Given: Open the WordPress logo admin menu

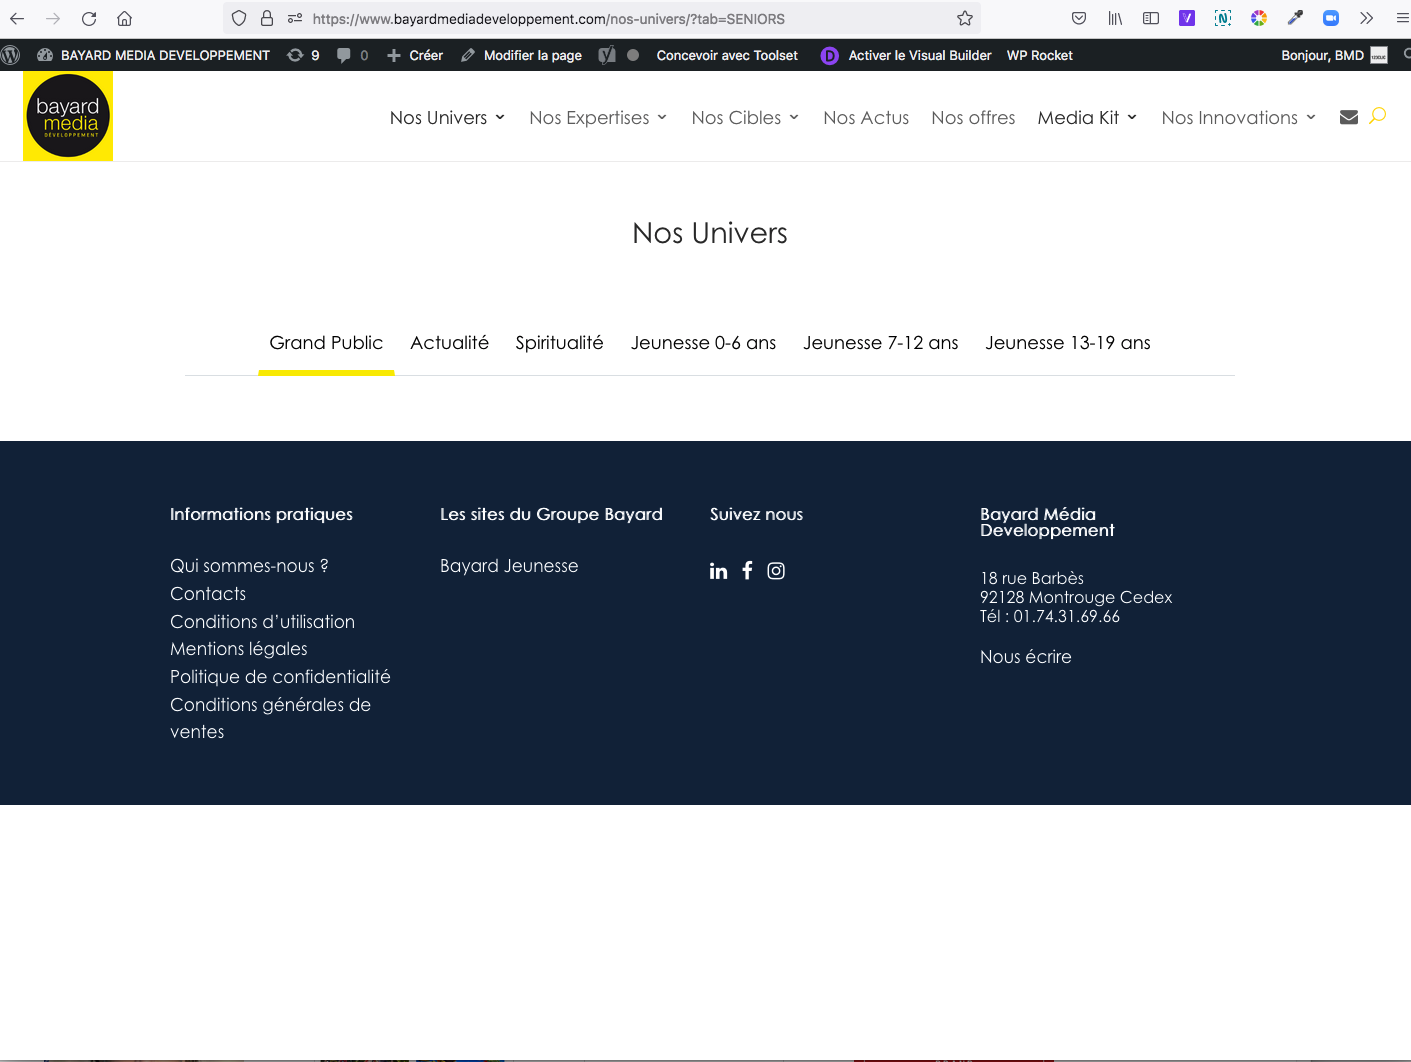Looking at the screenshot, I should 11,55.
